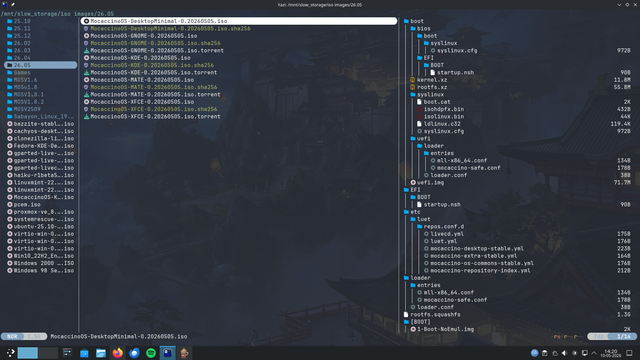Launch Thunderbird from the taskbar

[x=134, y=353]
